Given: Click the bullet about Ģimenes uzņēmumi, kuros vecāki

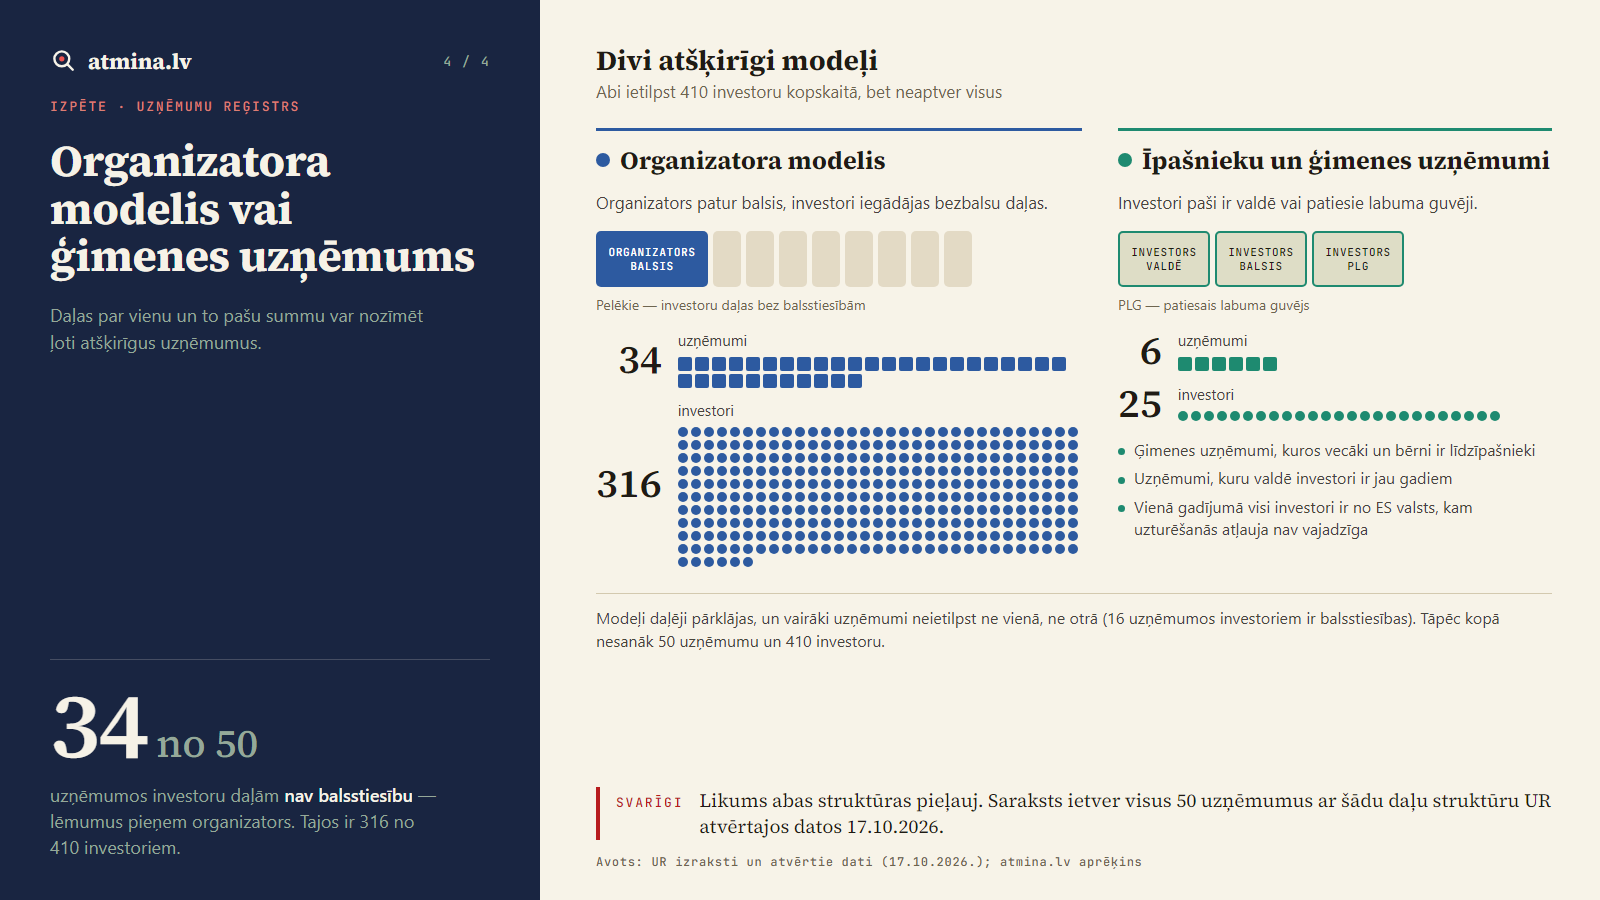Looking at the screenshot, I should click(x=1334, y=451).
